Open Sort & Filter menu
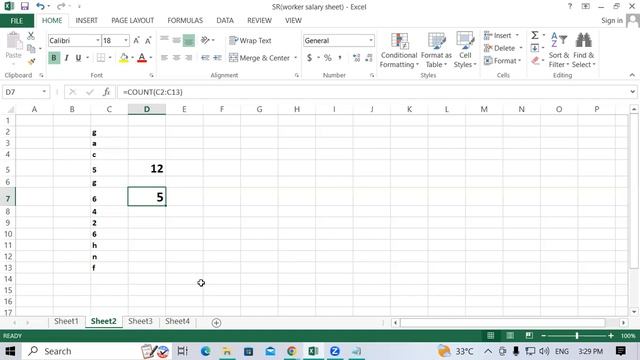 [559, 50]
